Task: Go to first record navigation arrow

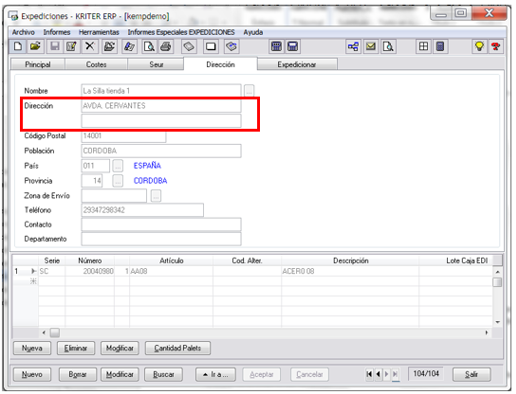Action: (x=369, y=374)
